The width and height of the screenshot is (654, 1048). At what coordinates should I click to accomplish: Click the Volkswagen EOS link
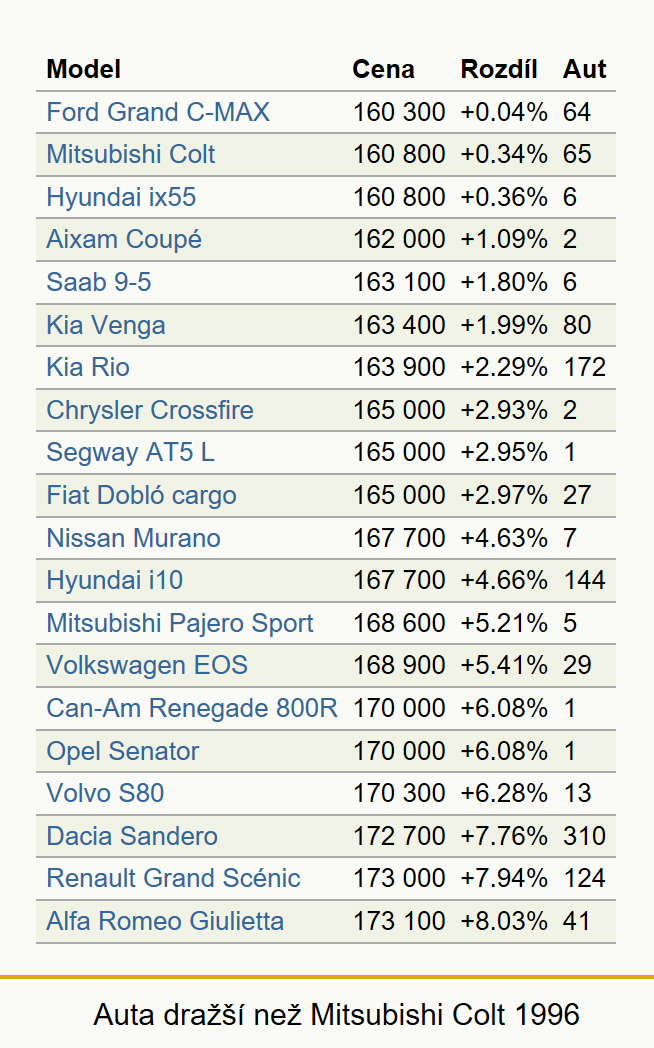point(148,666)
